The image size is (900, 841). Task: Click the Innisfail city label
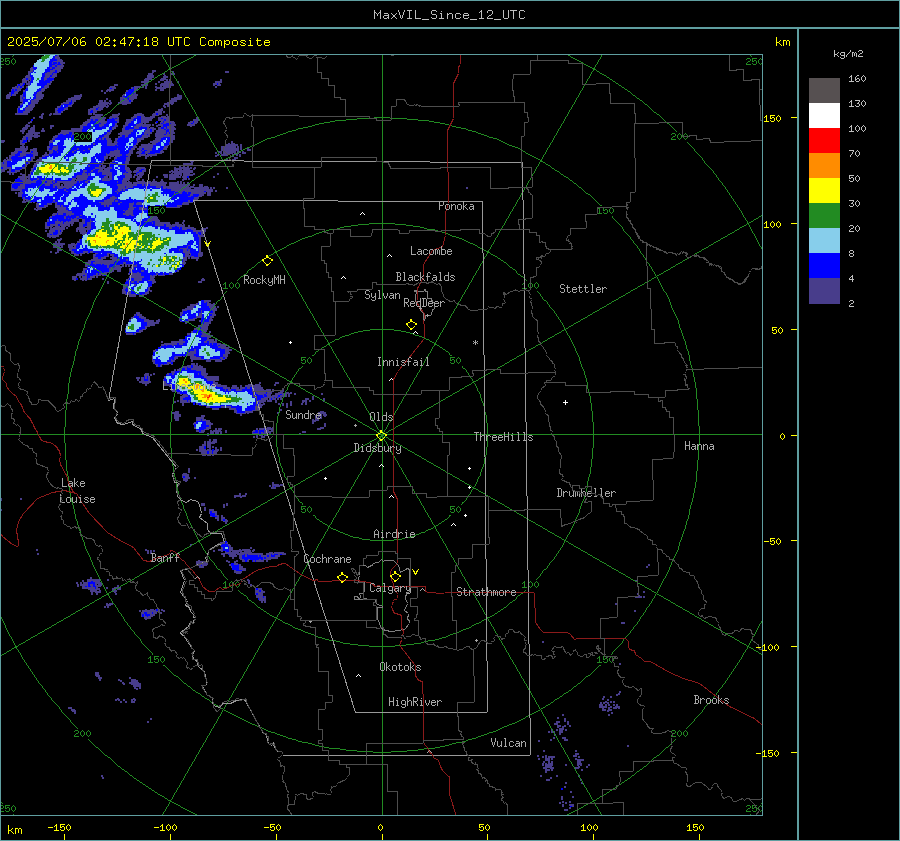coord(403,362)
